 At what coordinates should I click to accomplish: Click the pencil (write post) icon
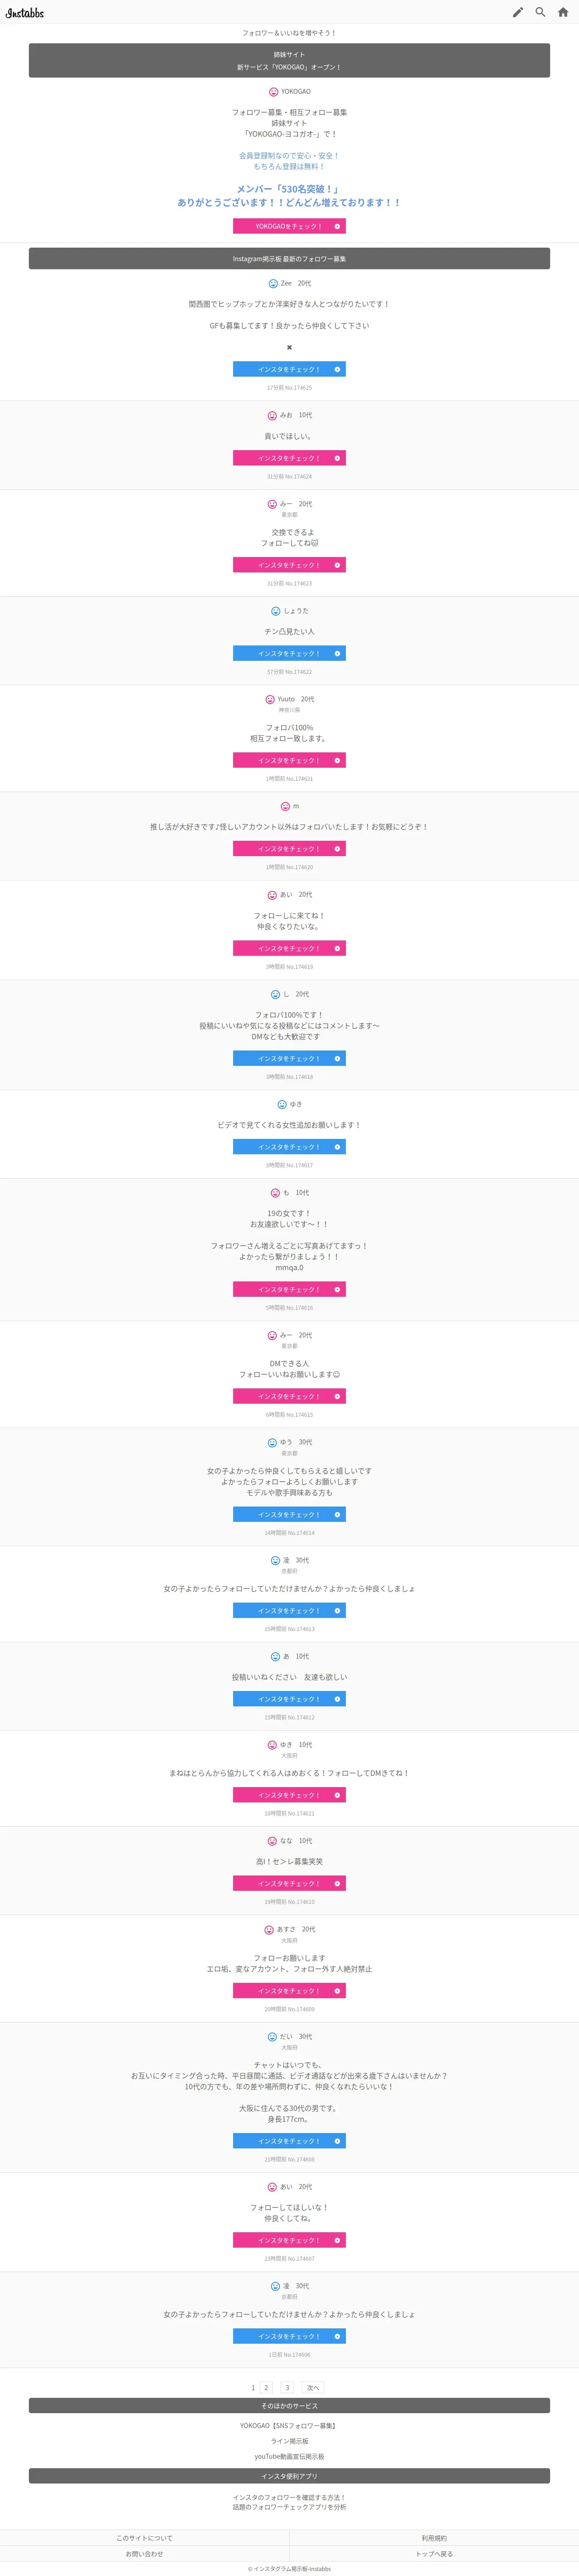pos(518,13)
